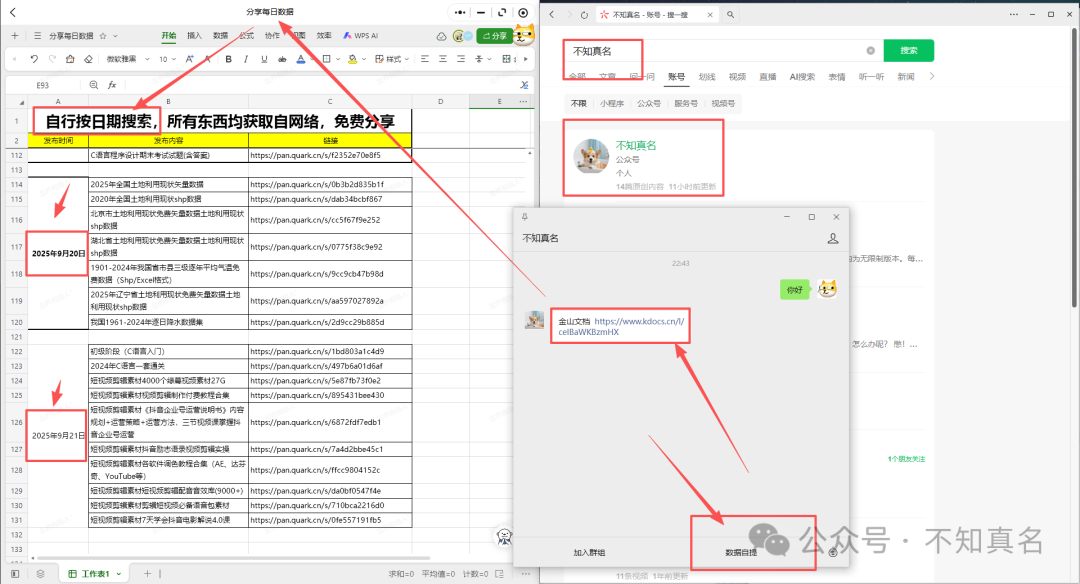Viewport: 1080px width, 584px height.
Task: Select the 视频 search category tab
Action: [737, 77]
